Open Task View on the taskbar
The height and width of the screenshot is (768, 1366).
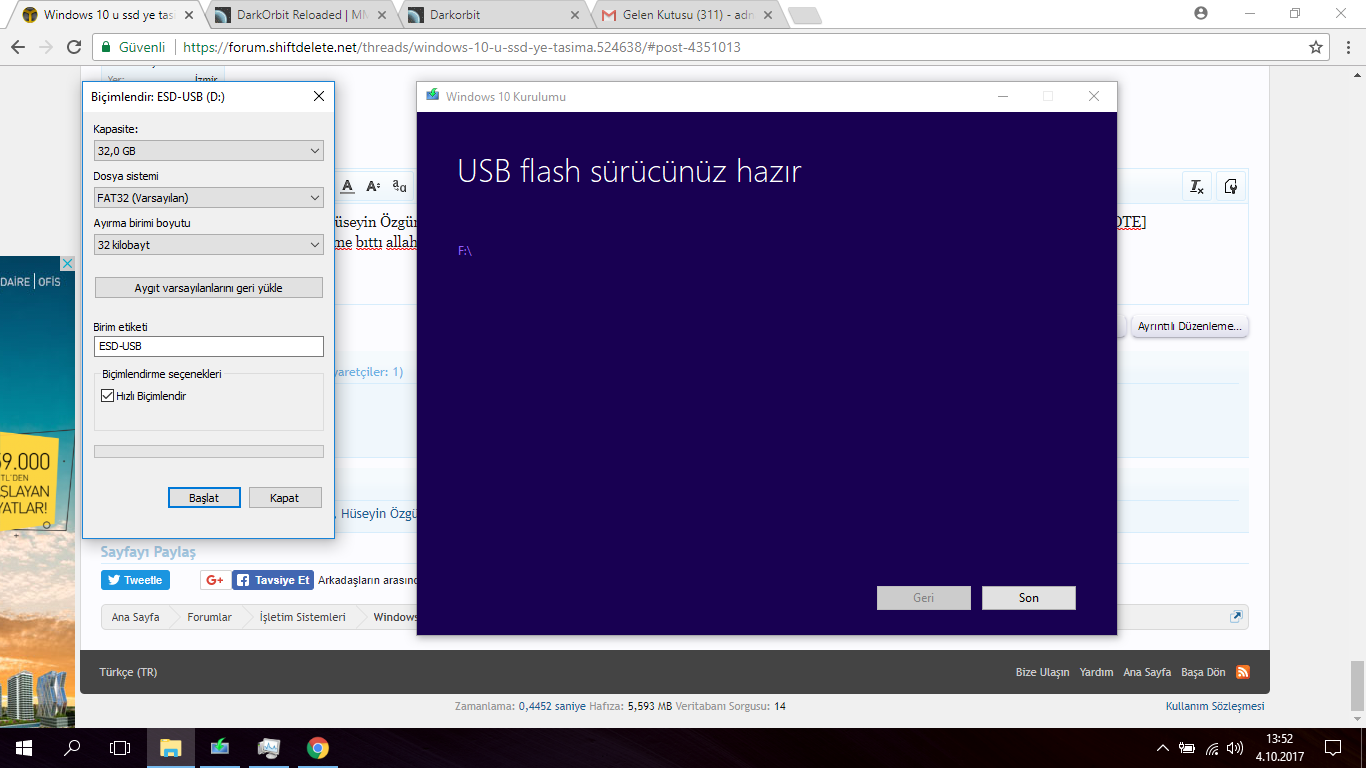pos(120,747)
